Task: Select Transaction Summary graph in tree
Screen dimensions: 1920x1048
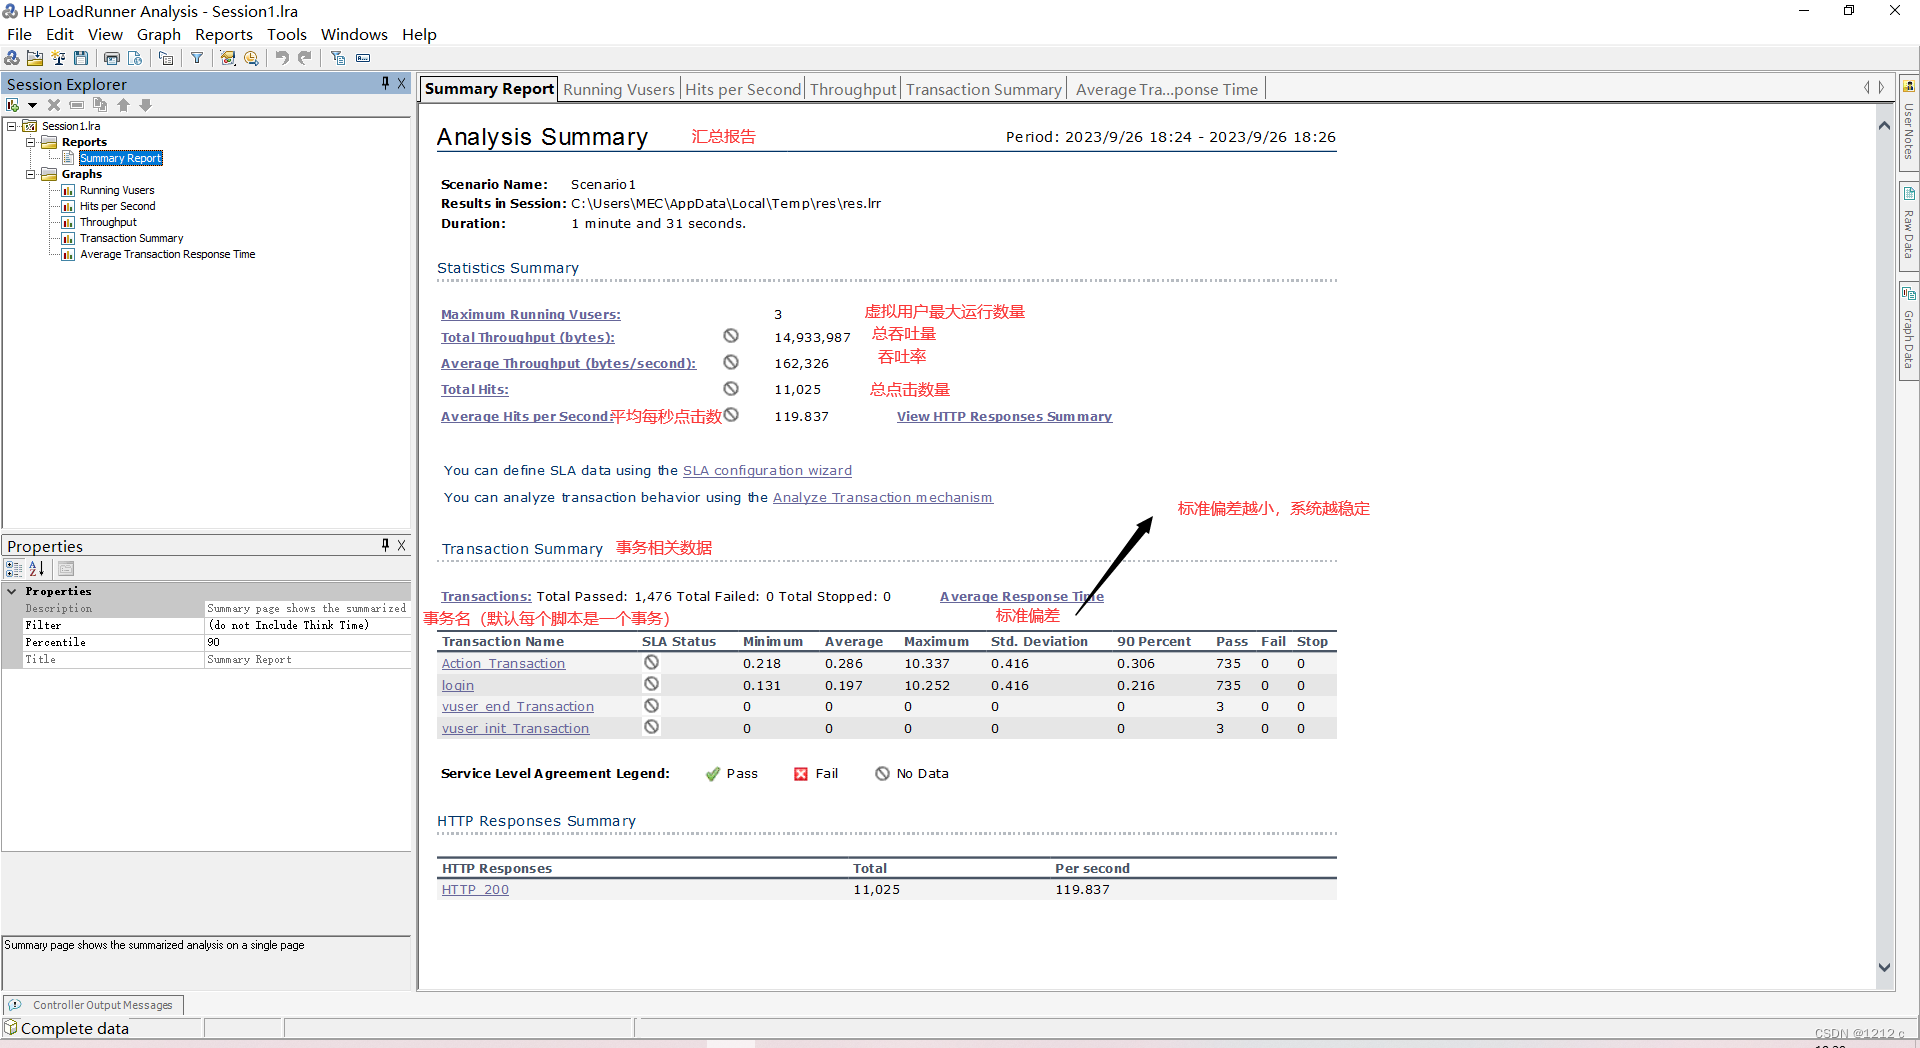Action: (x=132, y=238)
